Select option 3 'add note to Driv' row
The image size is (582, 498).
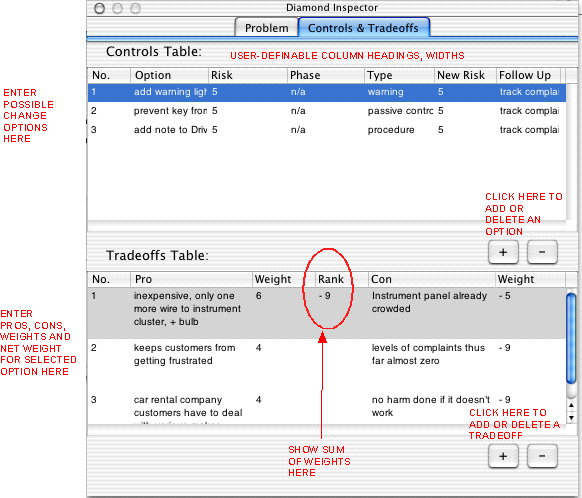[327, 130]
